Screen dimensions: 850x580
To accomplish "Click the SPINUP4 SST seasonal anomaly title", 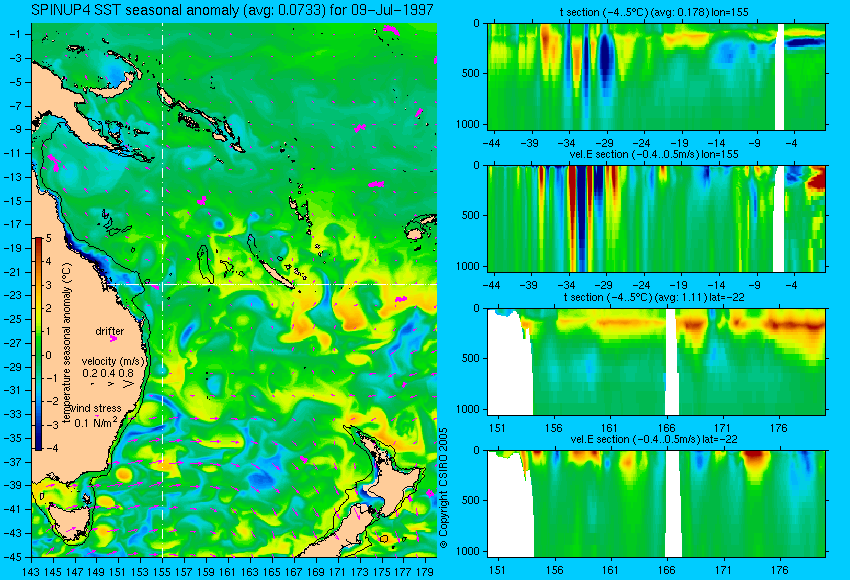I will [232, 10].
